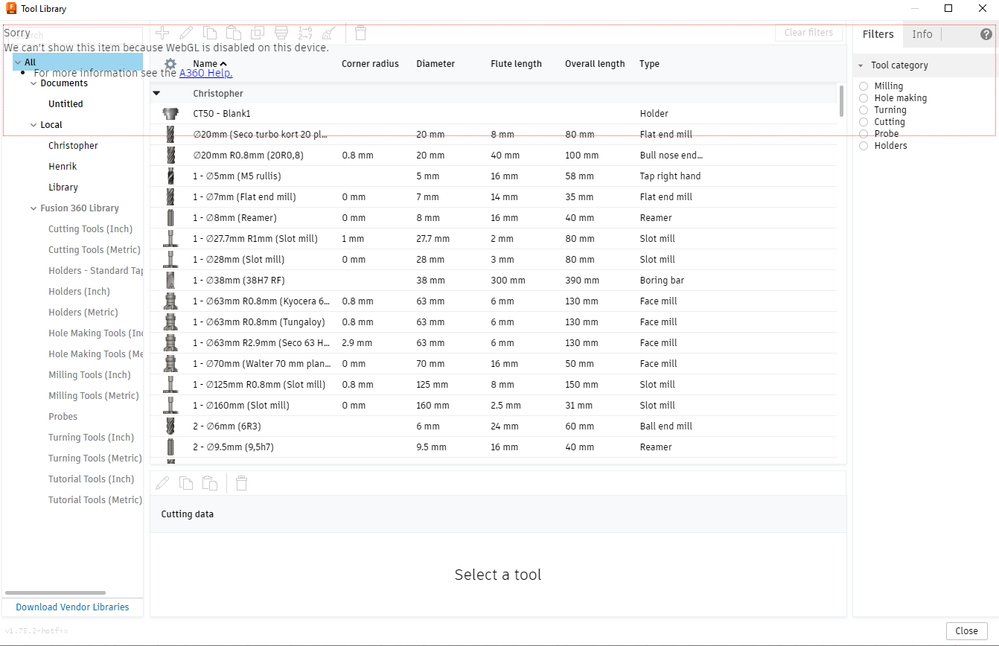
Task: Click the holder icon in top toolbar
Action: [x=281, y=32]
